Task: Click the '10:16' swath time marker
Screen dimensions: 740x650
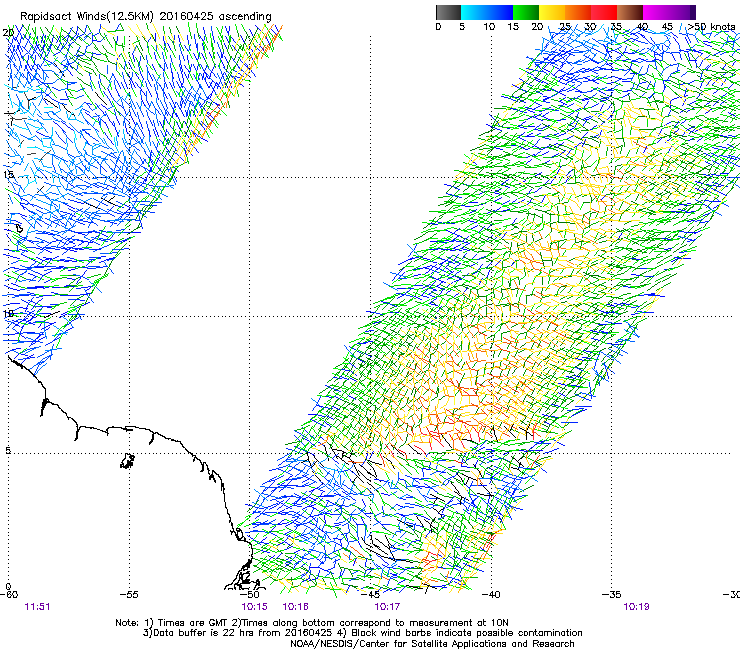Action: [x=295, y=607]
